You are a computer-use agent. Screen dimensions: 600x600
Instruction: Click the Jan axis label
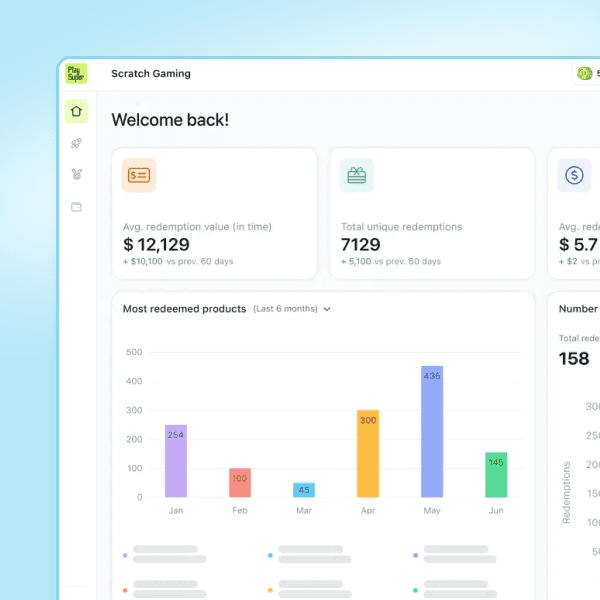tap(176, 510)
